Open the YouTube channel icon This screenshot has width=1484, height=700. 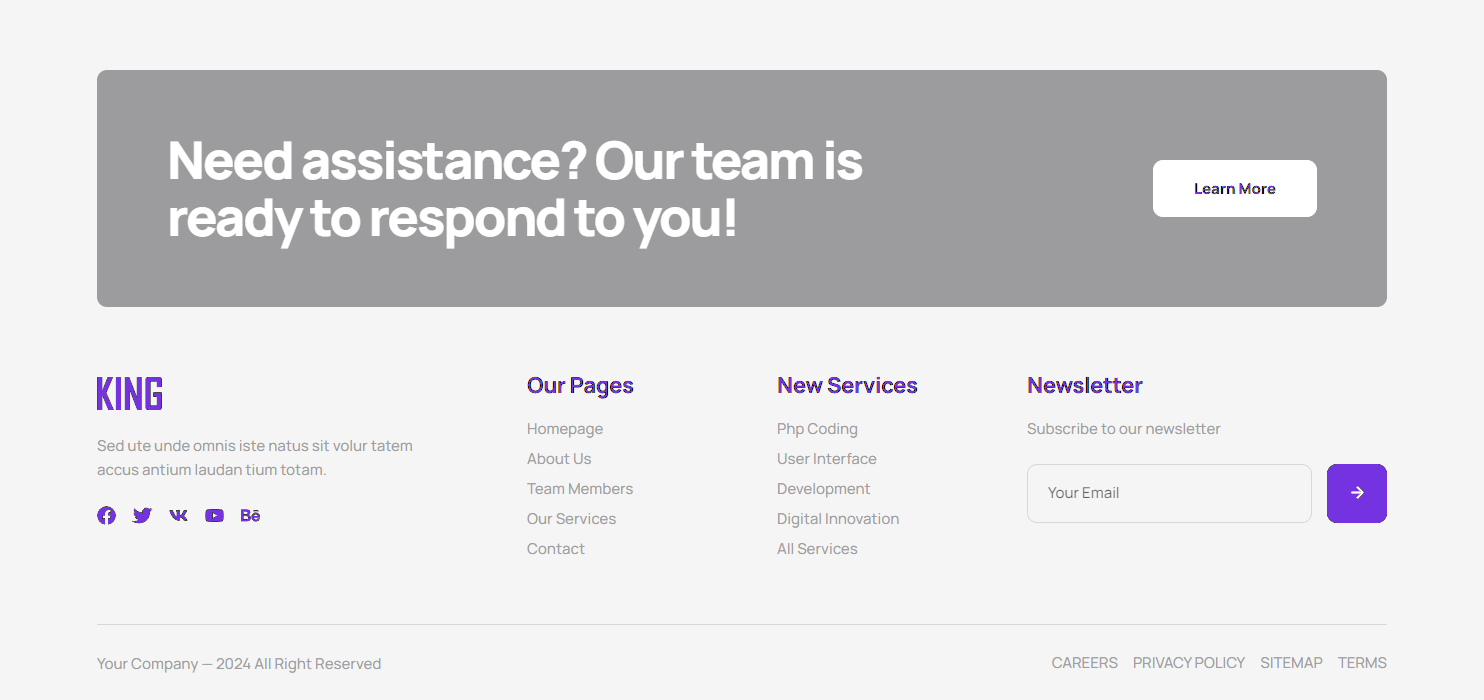tap(214, 516)
